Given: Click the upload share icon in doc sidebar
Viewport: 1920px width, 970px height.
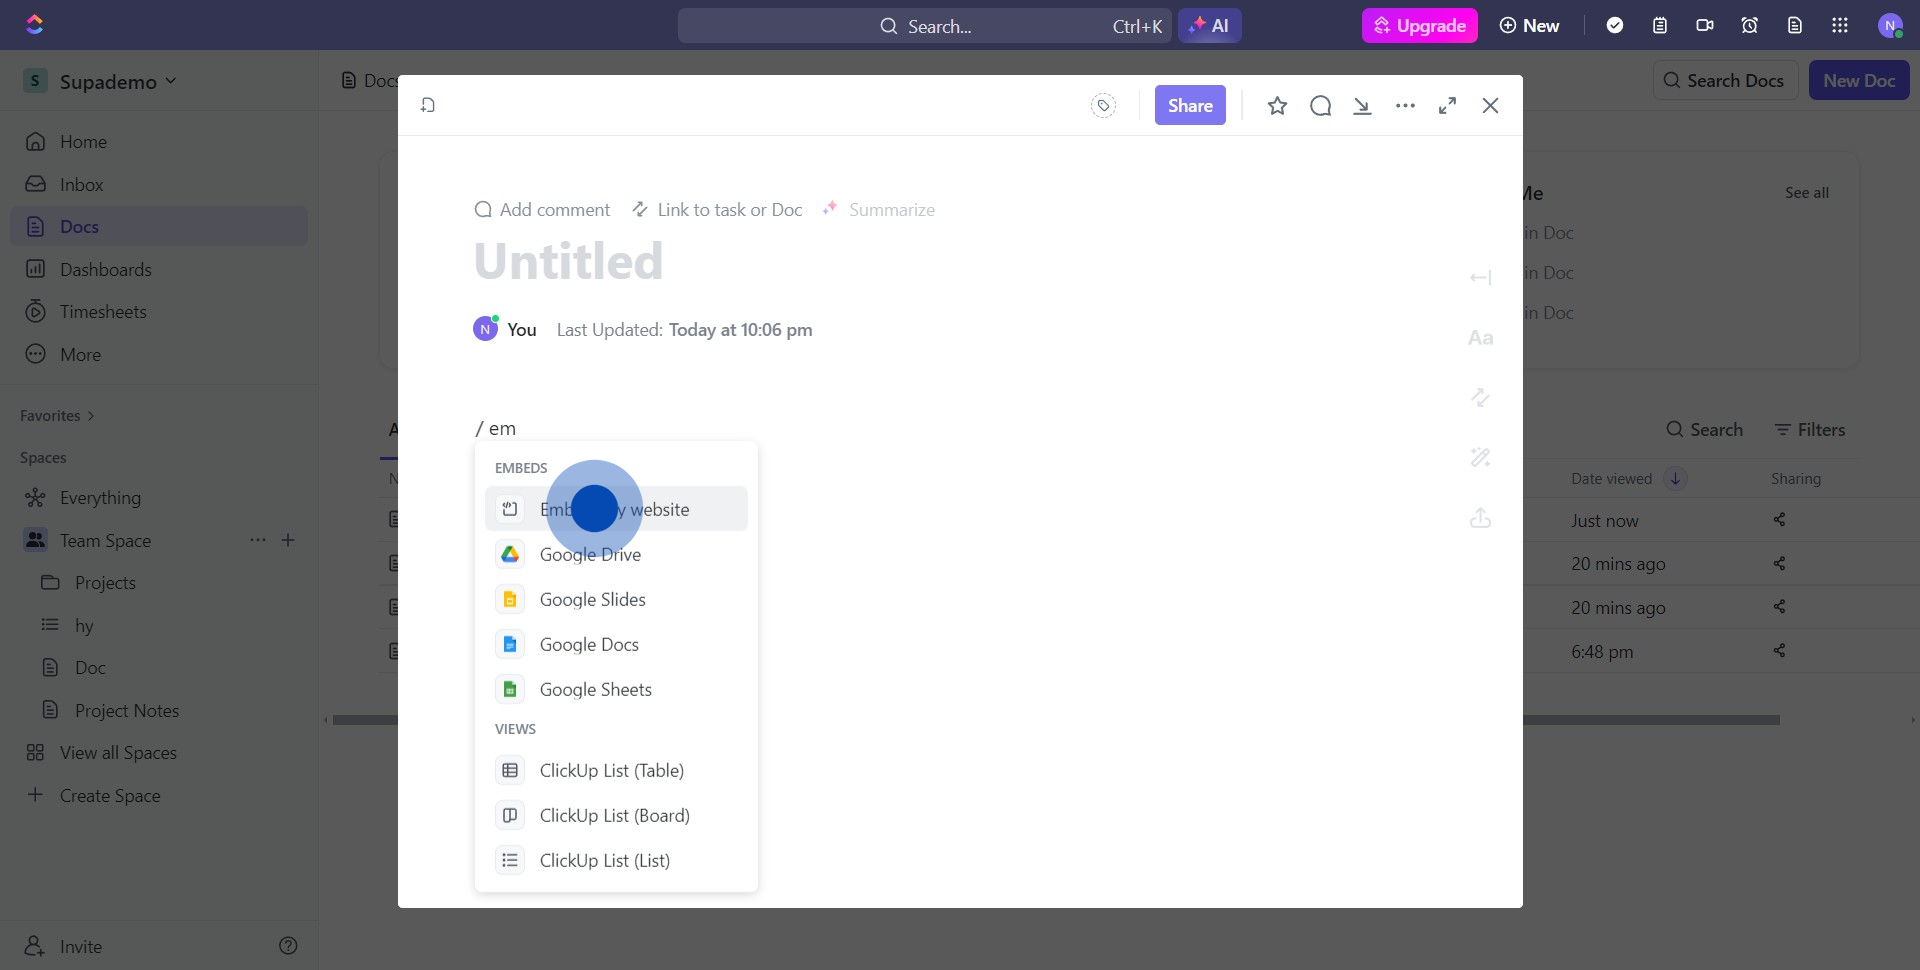Looking at the screenshot, I should coord(1480,518).
